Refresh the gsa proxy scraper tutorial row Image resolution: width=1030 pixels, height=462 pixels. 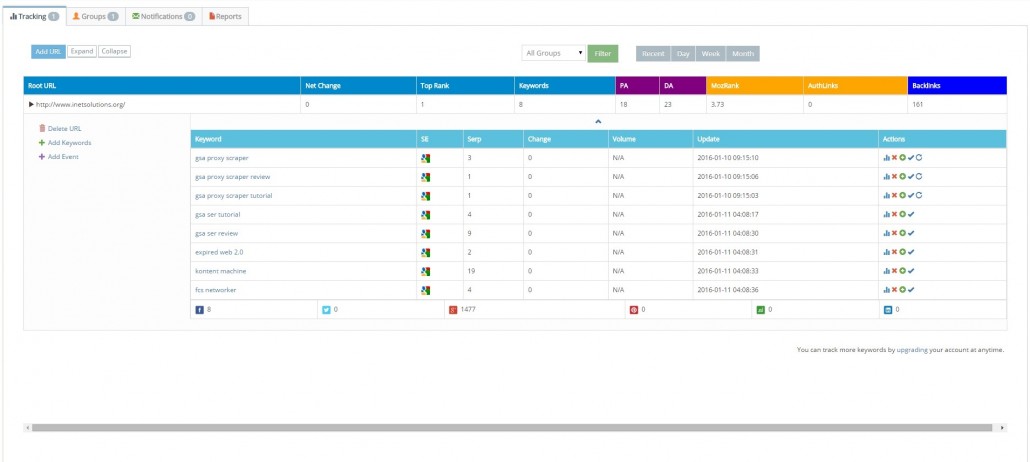919,195
